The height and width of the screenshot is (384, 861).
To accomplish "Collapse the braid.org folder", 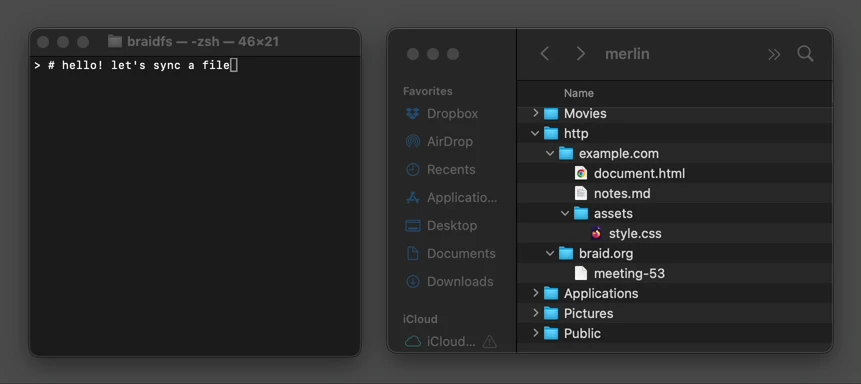I will [x=550, y=254].
